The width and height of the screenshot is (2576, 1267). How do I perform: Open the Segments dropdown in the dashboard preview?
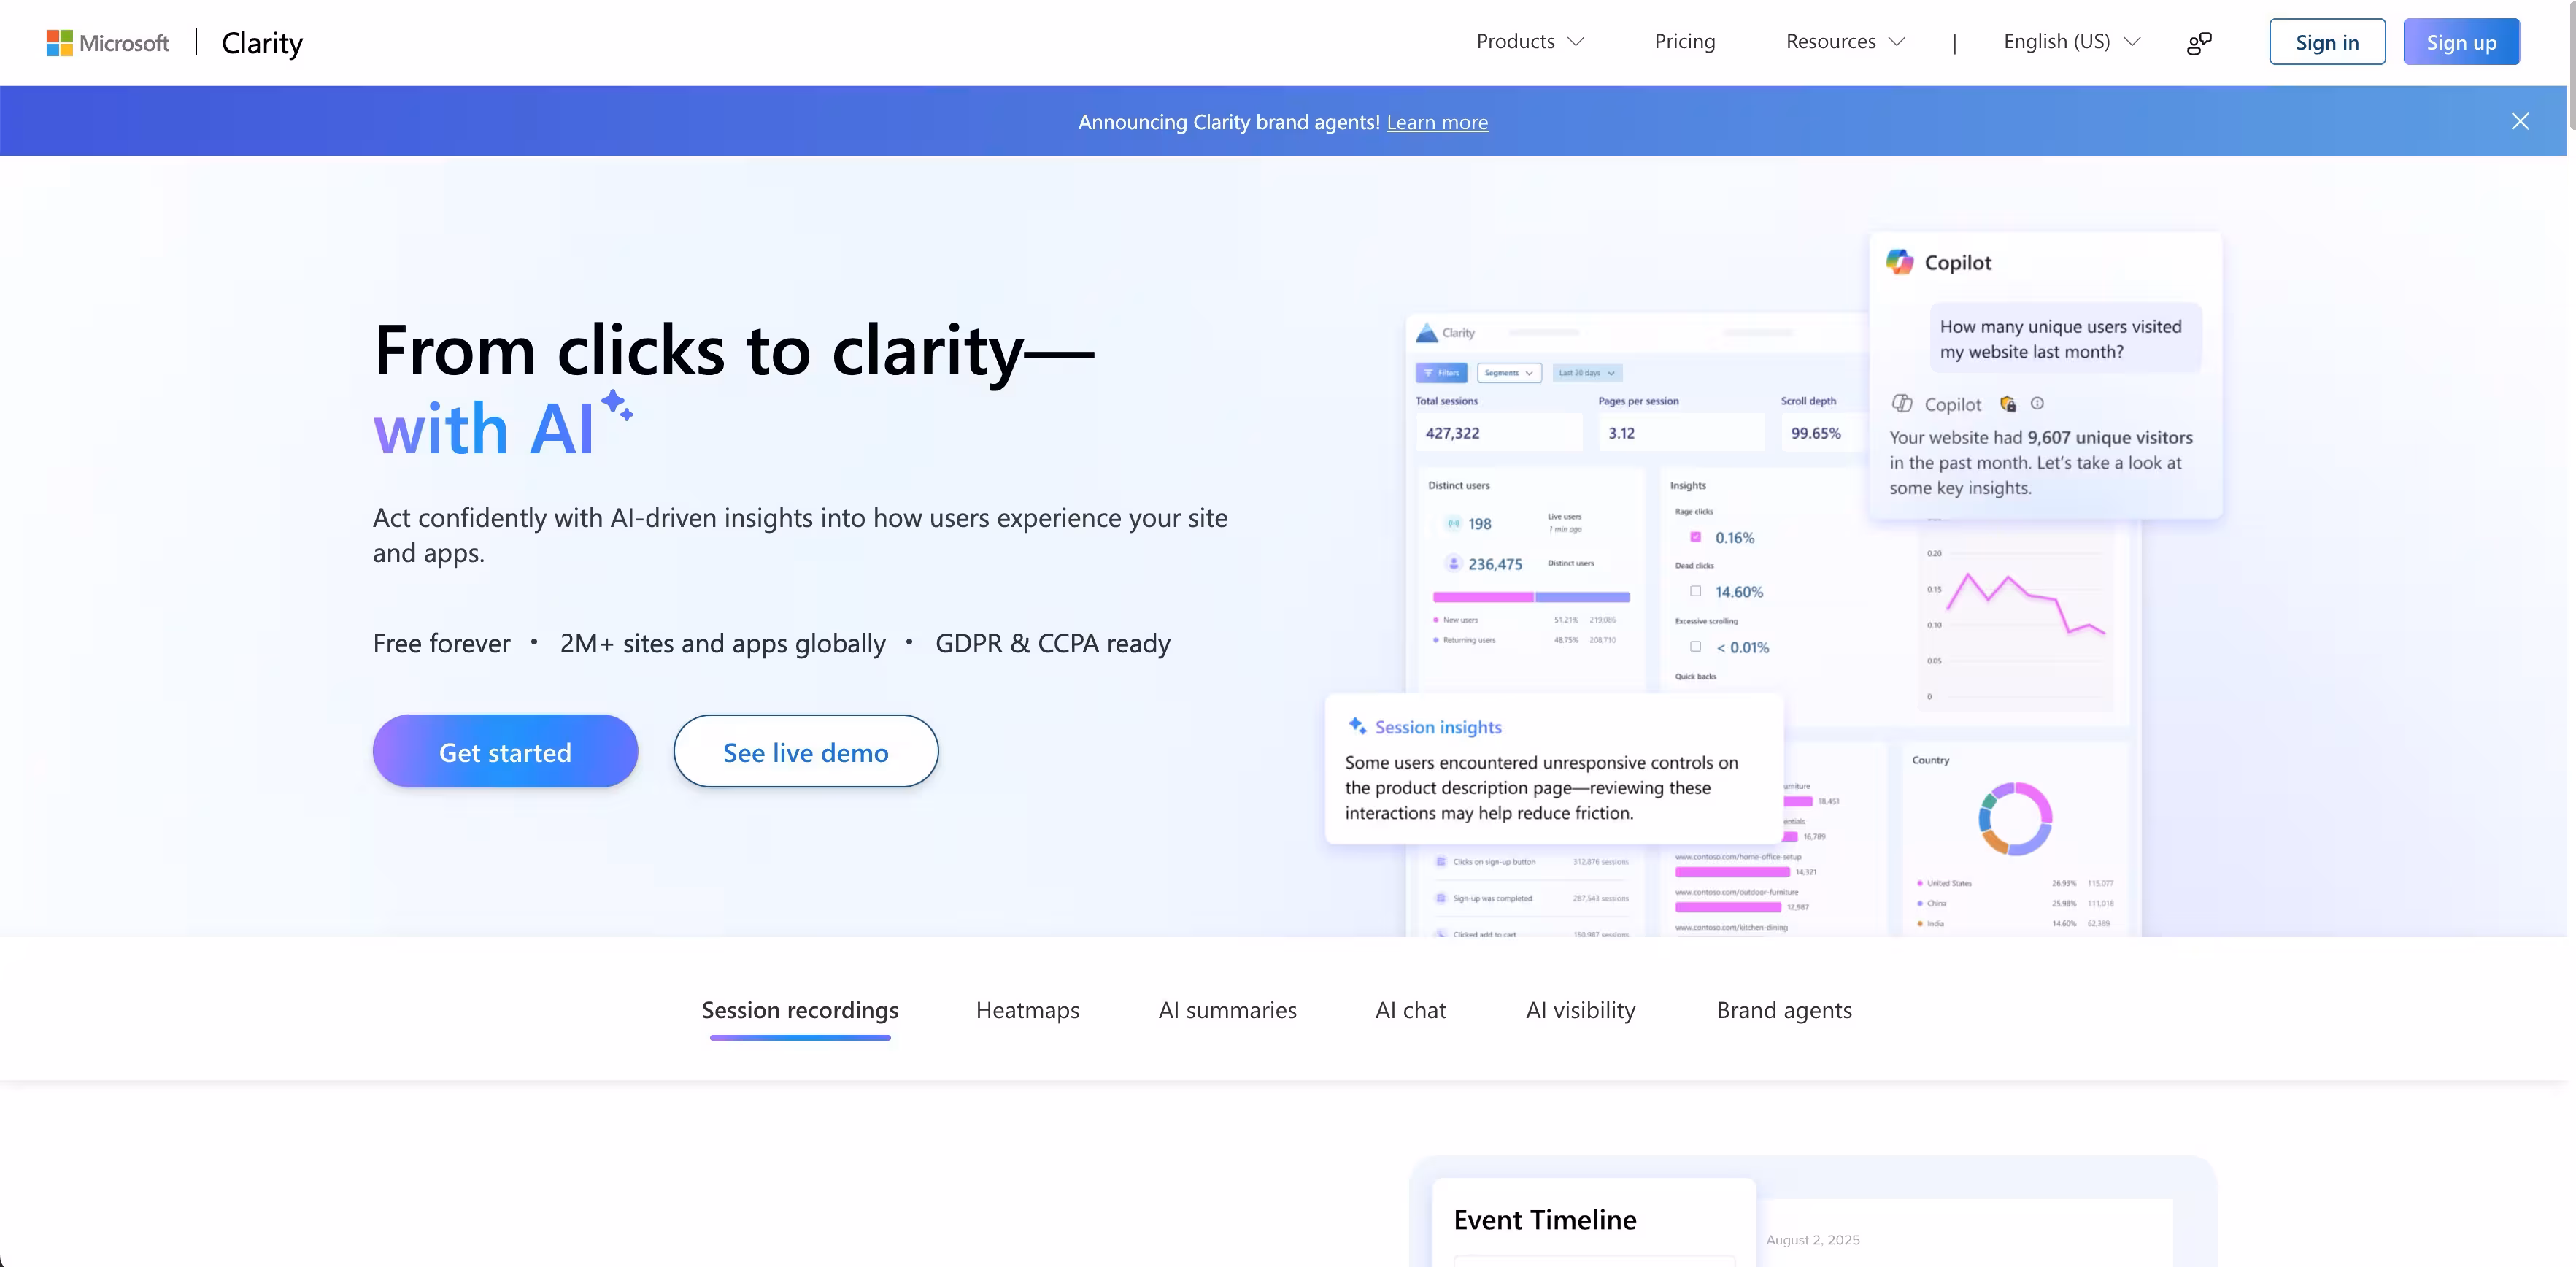(x=1509, y=373)
